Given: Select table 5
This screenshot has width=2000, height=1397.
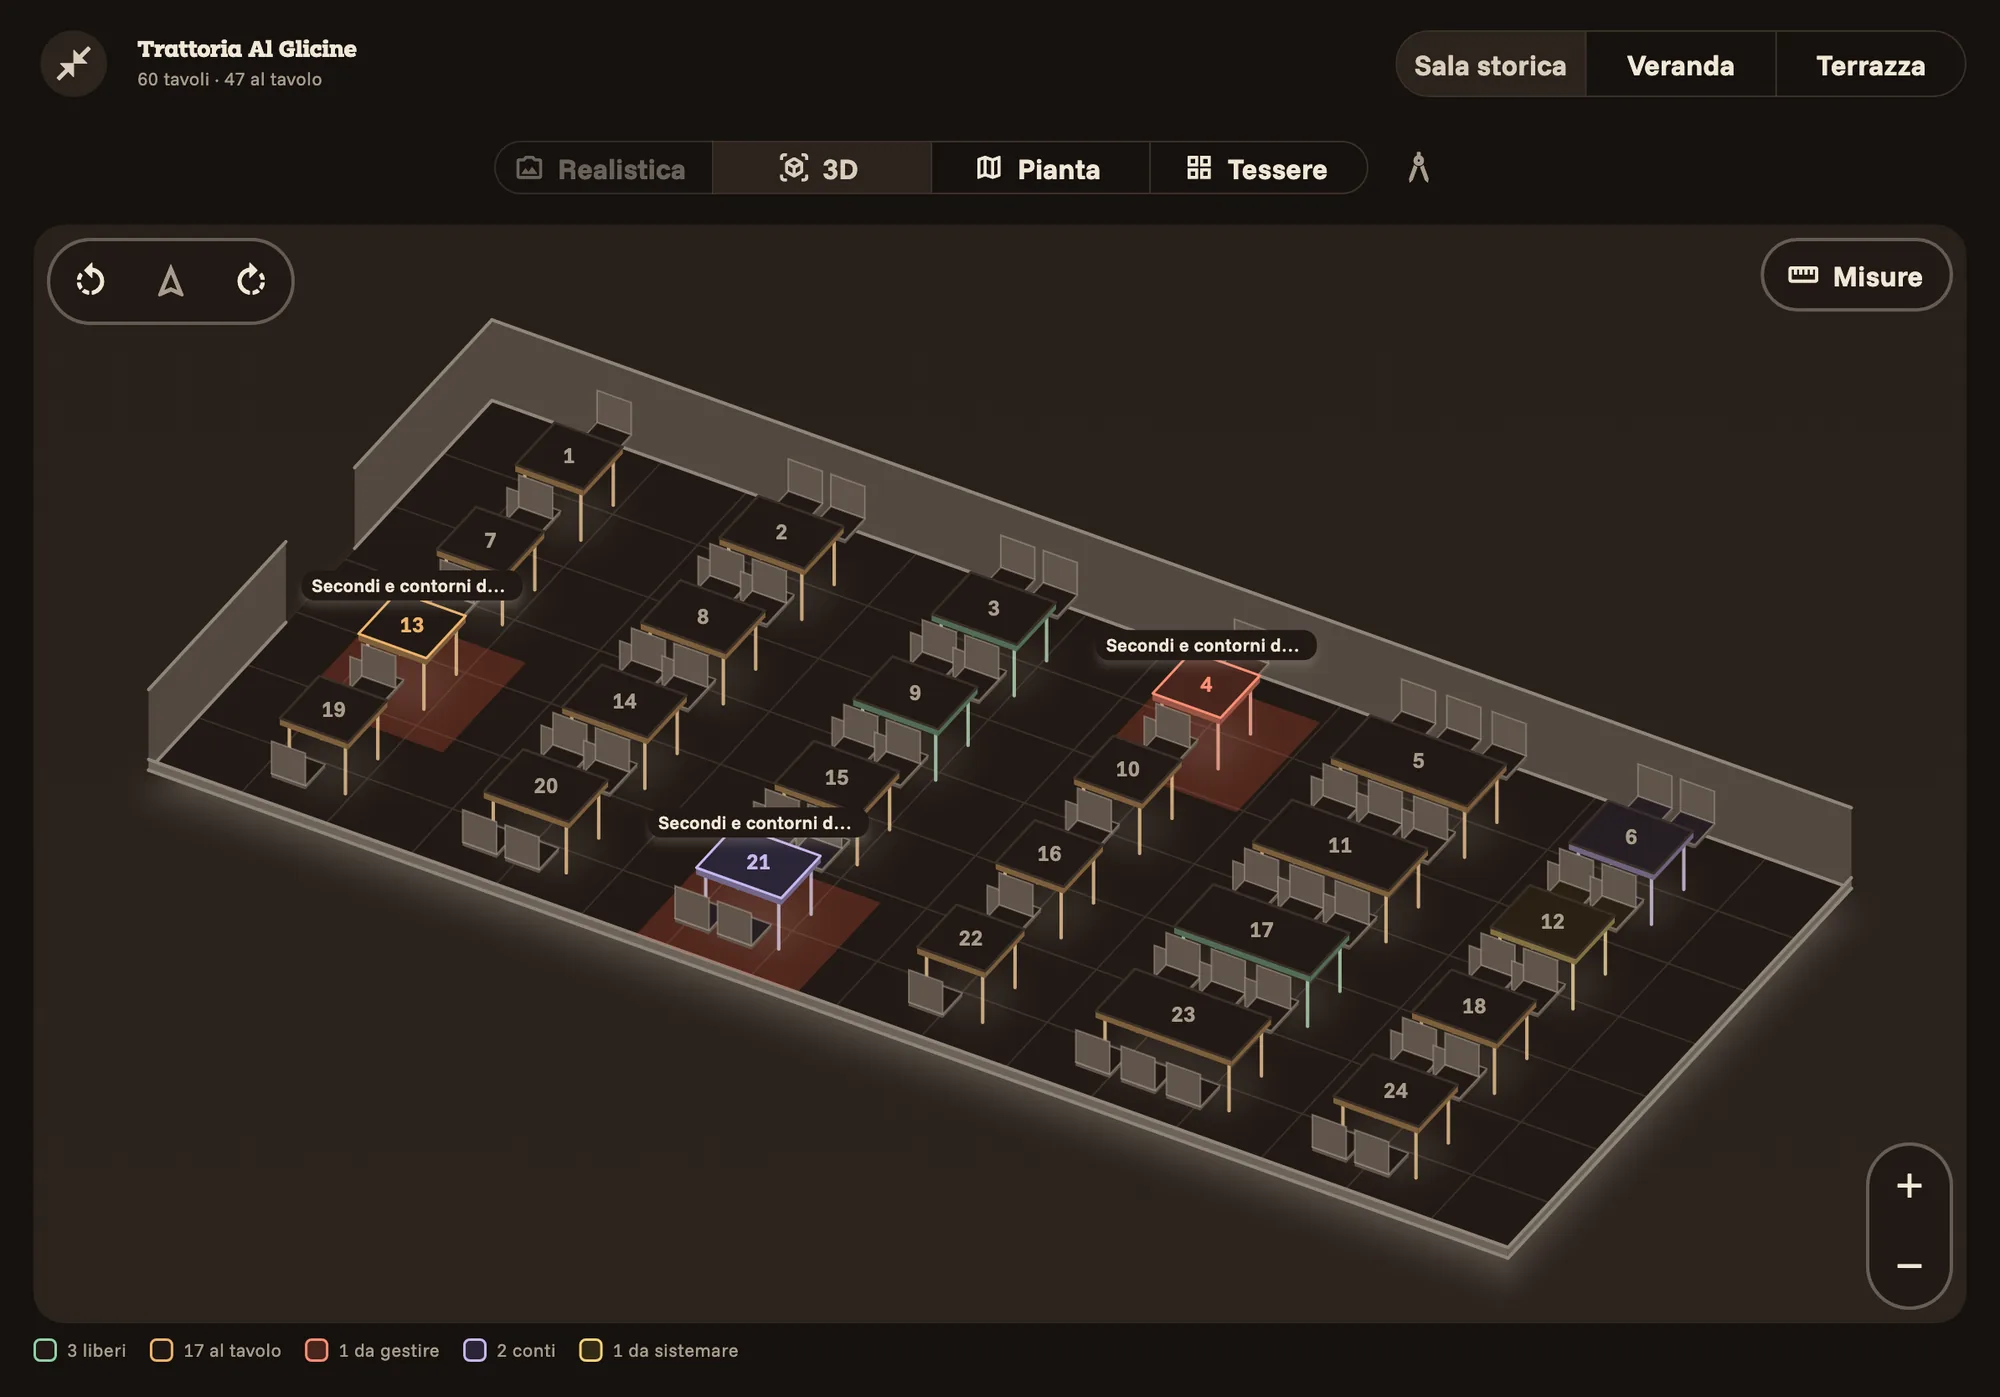Looking at the screenshot, I should pyautogui.click(x=1418, y=763).
